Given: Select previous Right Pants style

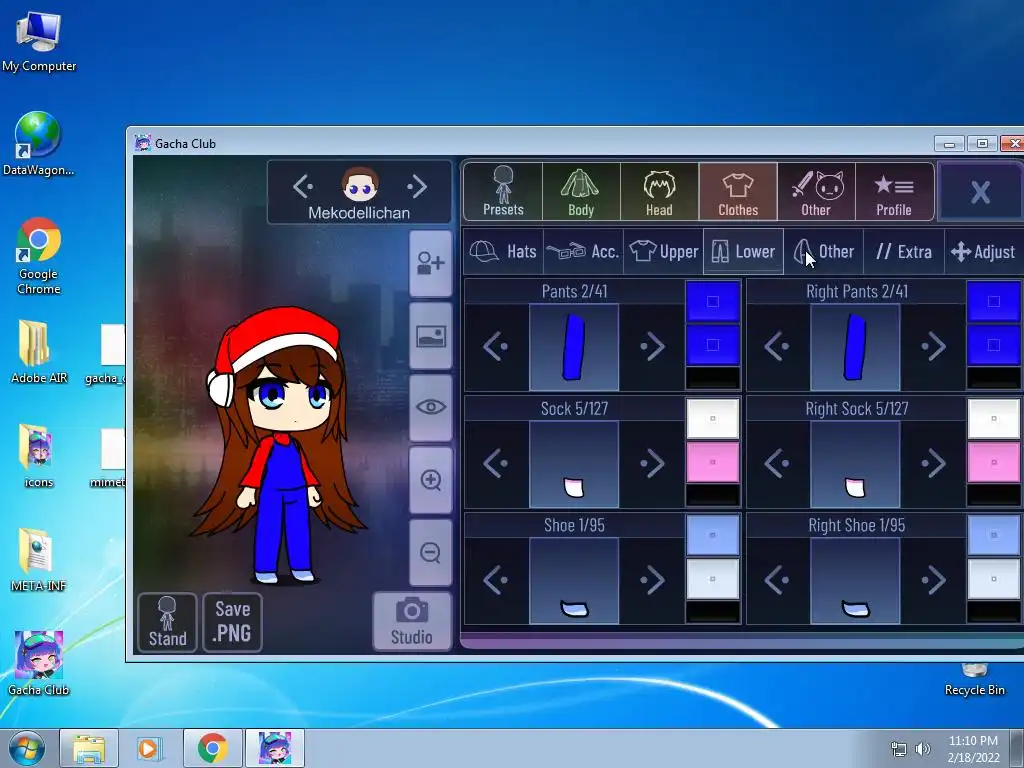Looking at the screenshot, I should (x=777, y=347).
